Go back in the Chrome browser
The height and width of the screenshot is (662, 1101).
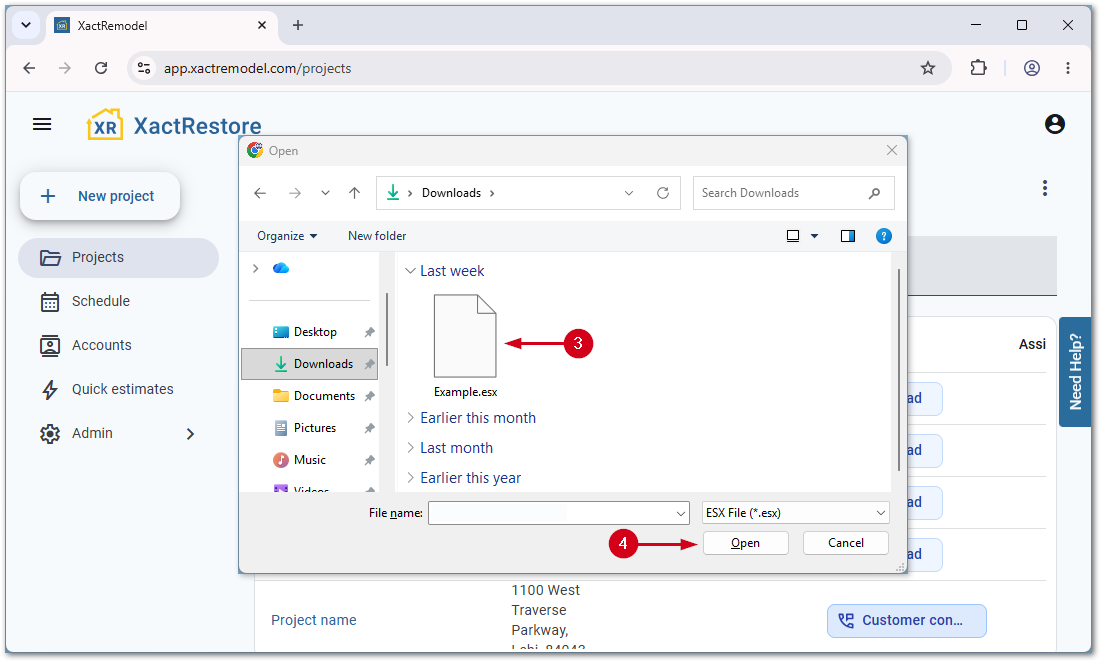coord(29,68)
